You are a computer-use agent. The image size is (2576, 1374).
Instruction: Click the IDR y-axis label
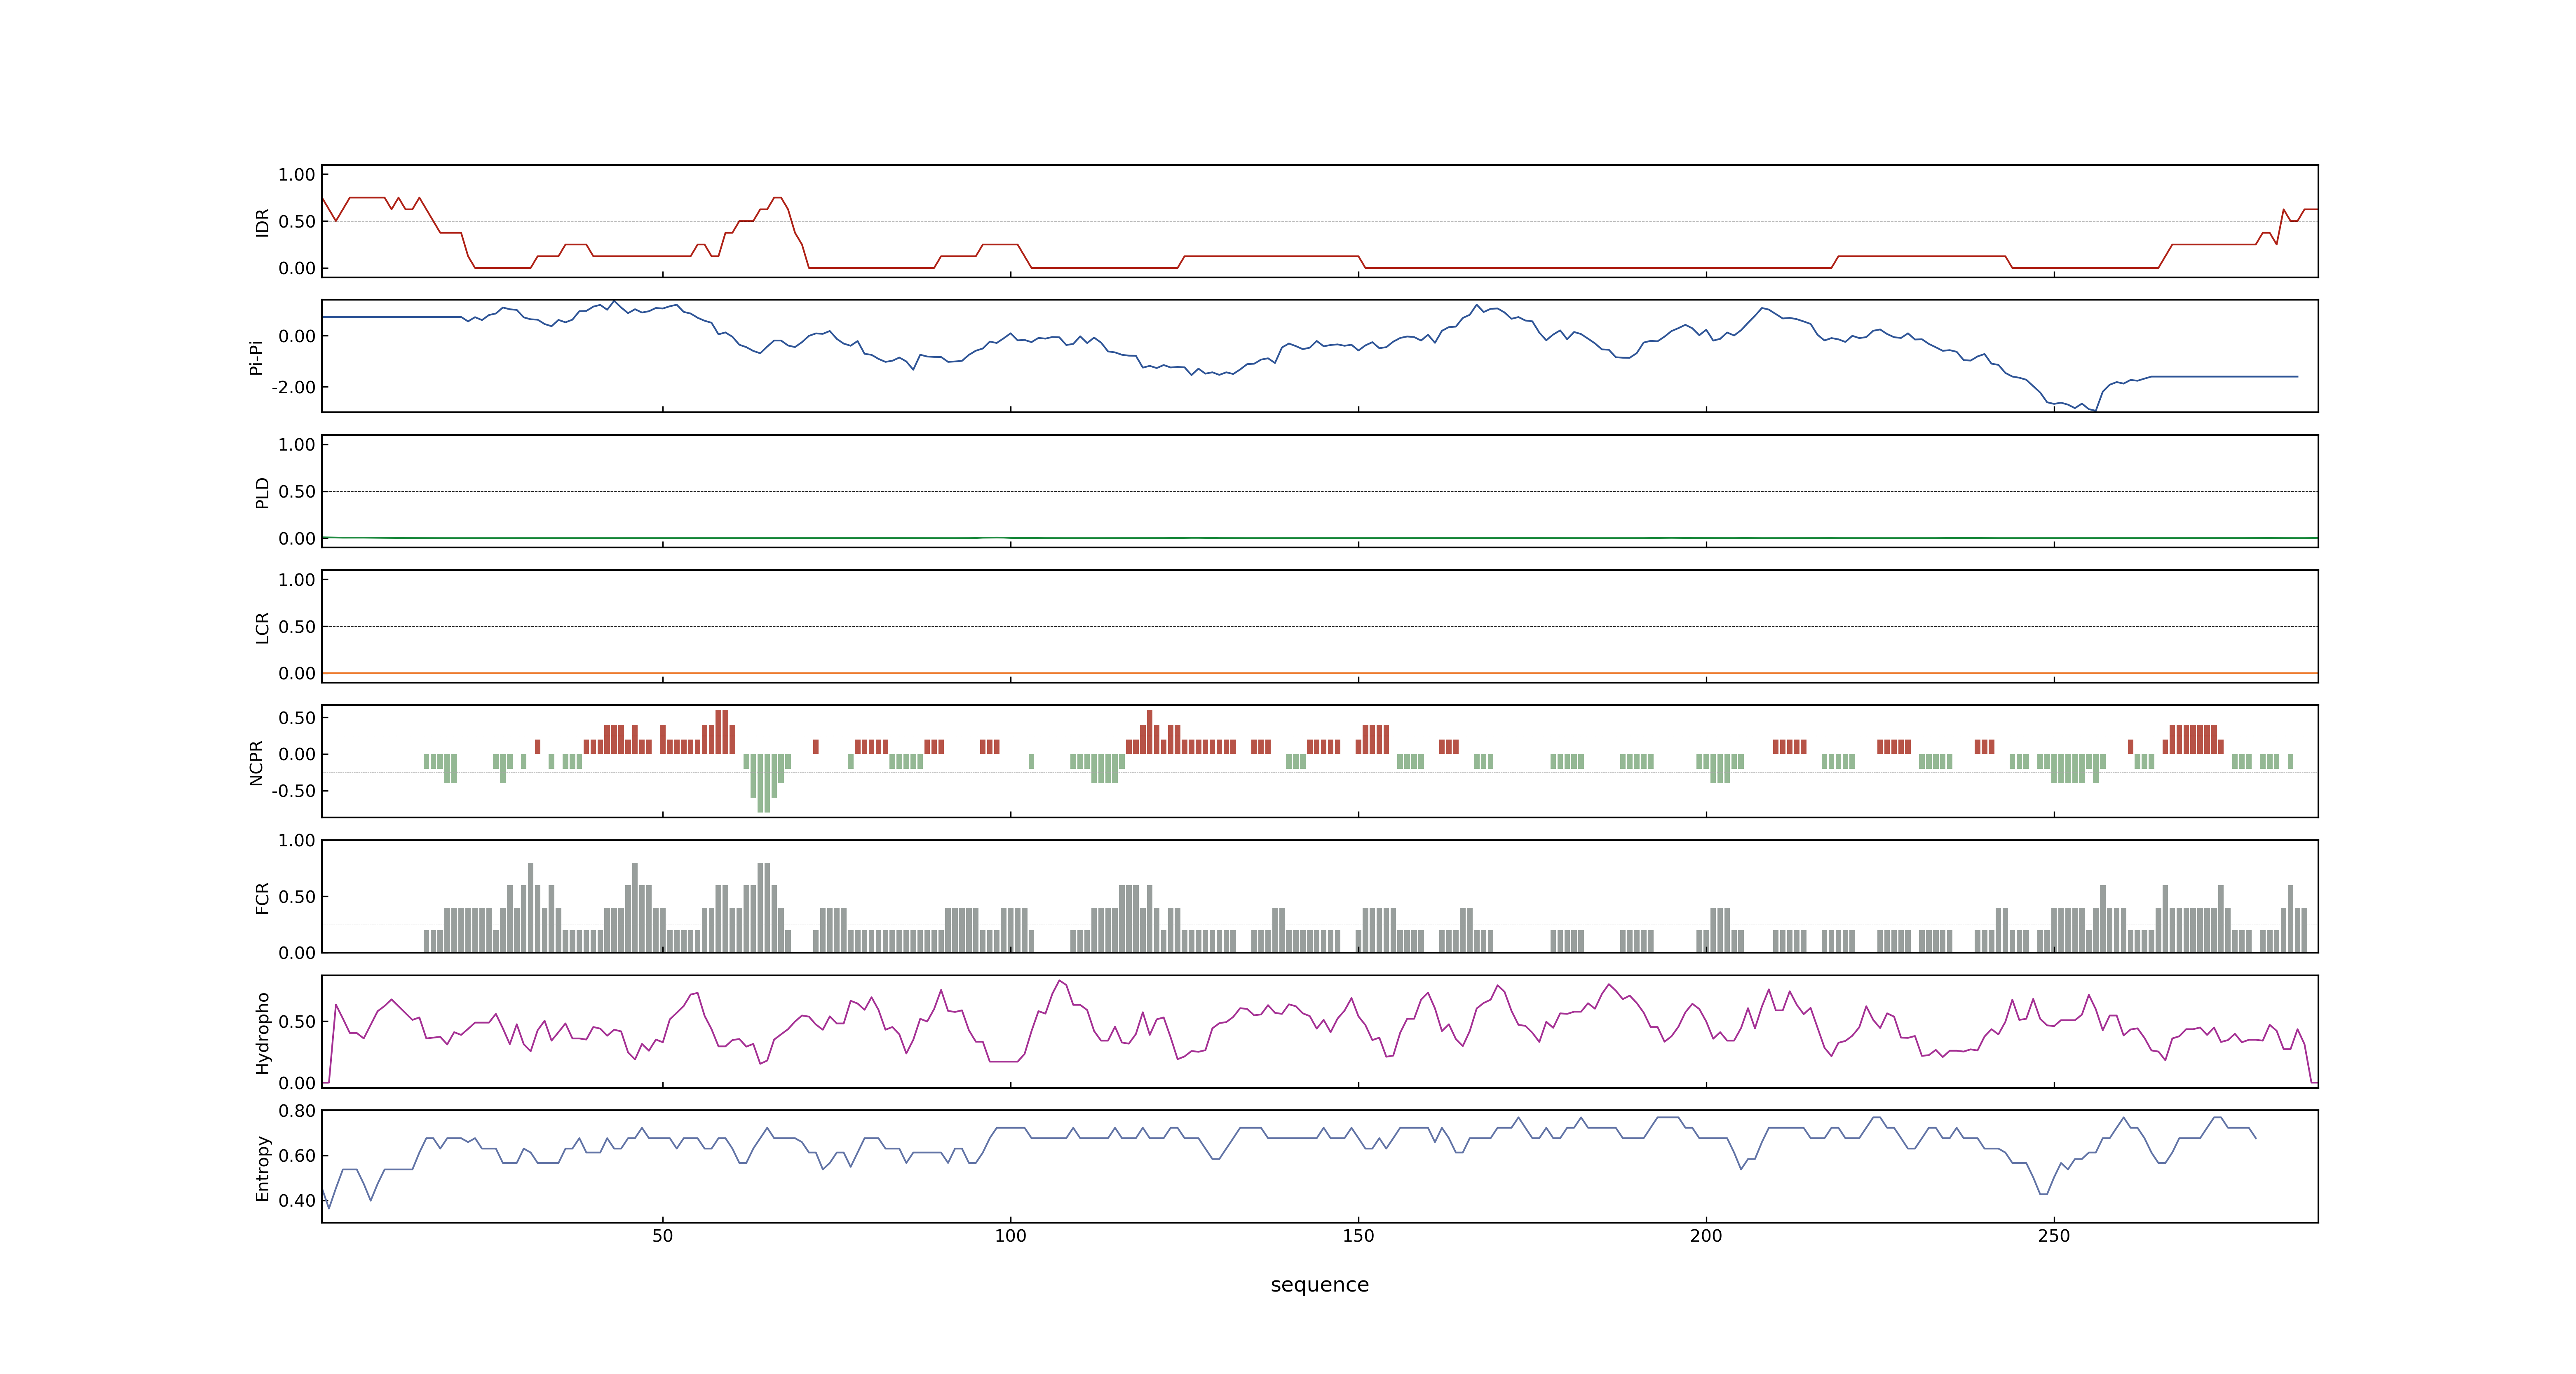click(x=262, y=222)
